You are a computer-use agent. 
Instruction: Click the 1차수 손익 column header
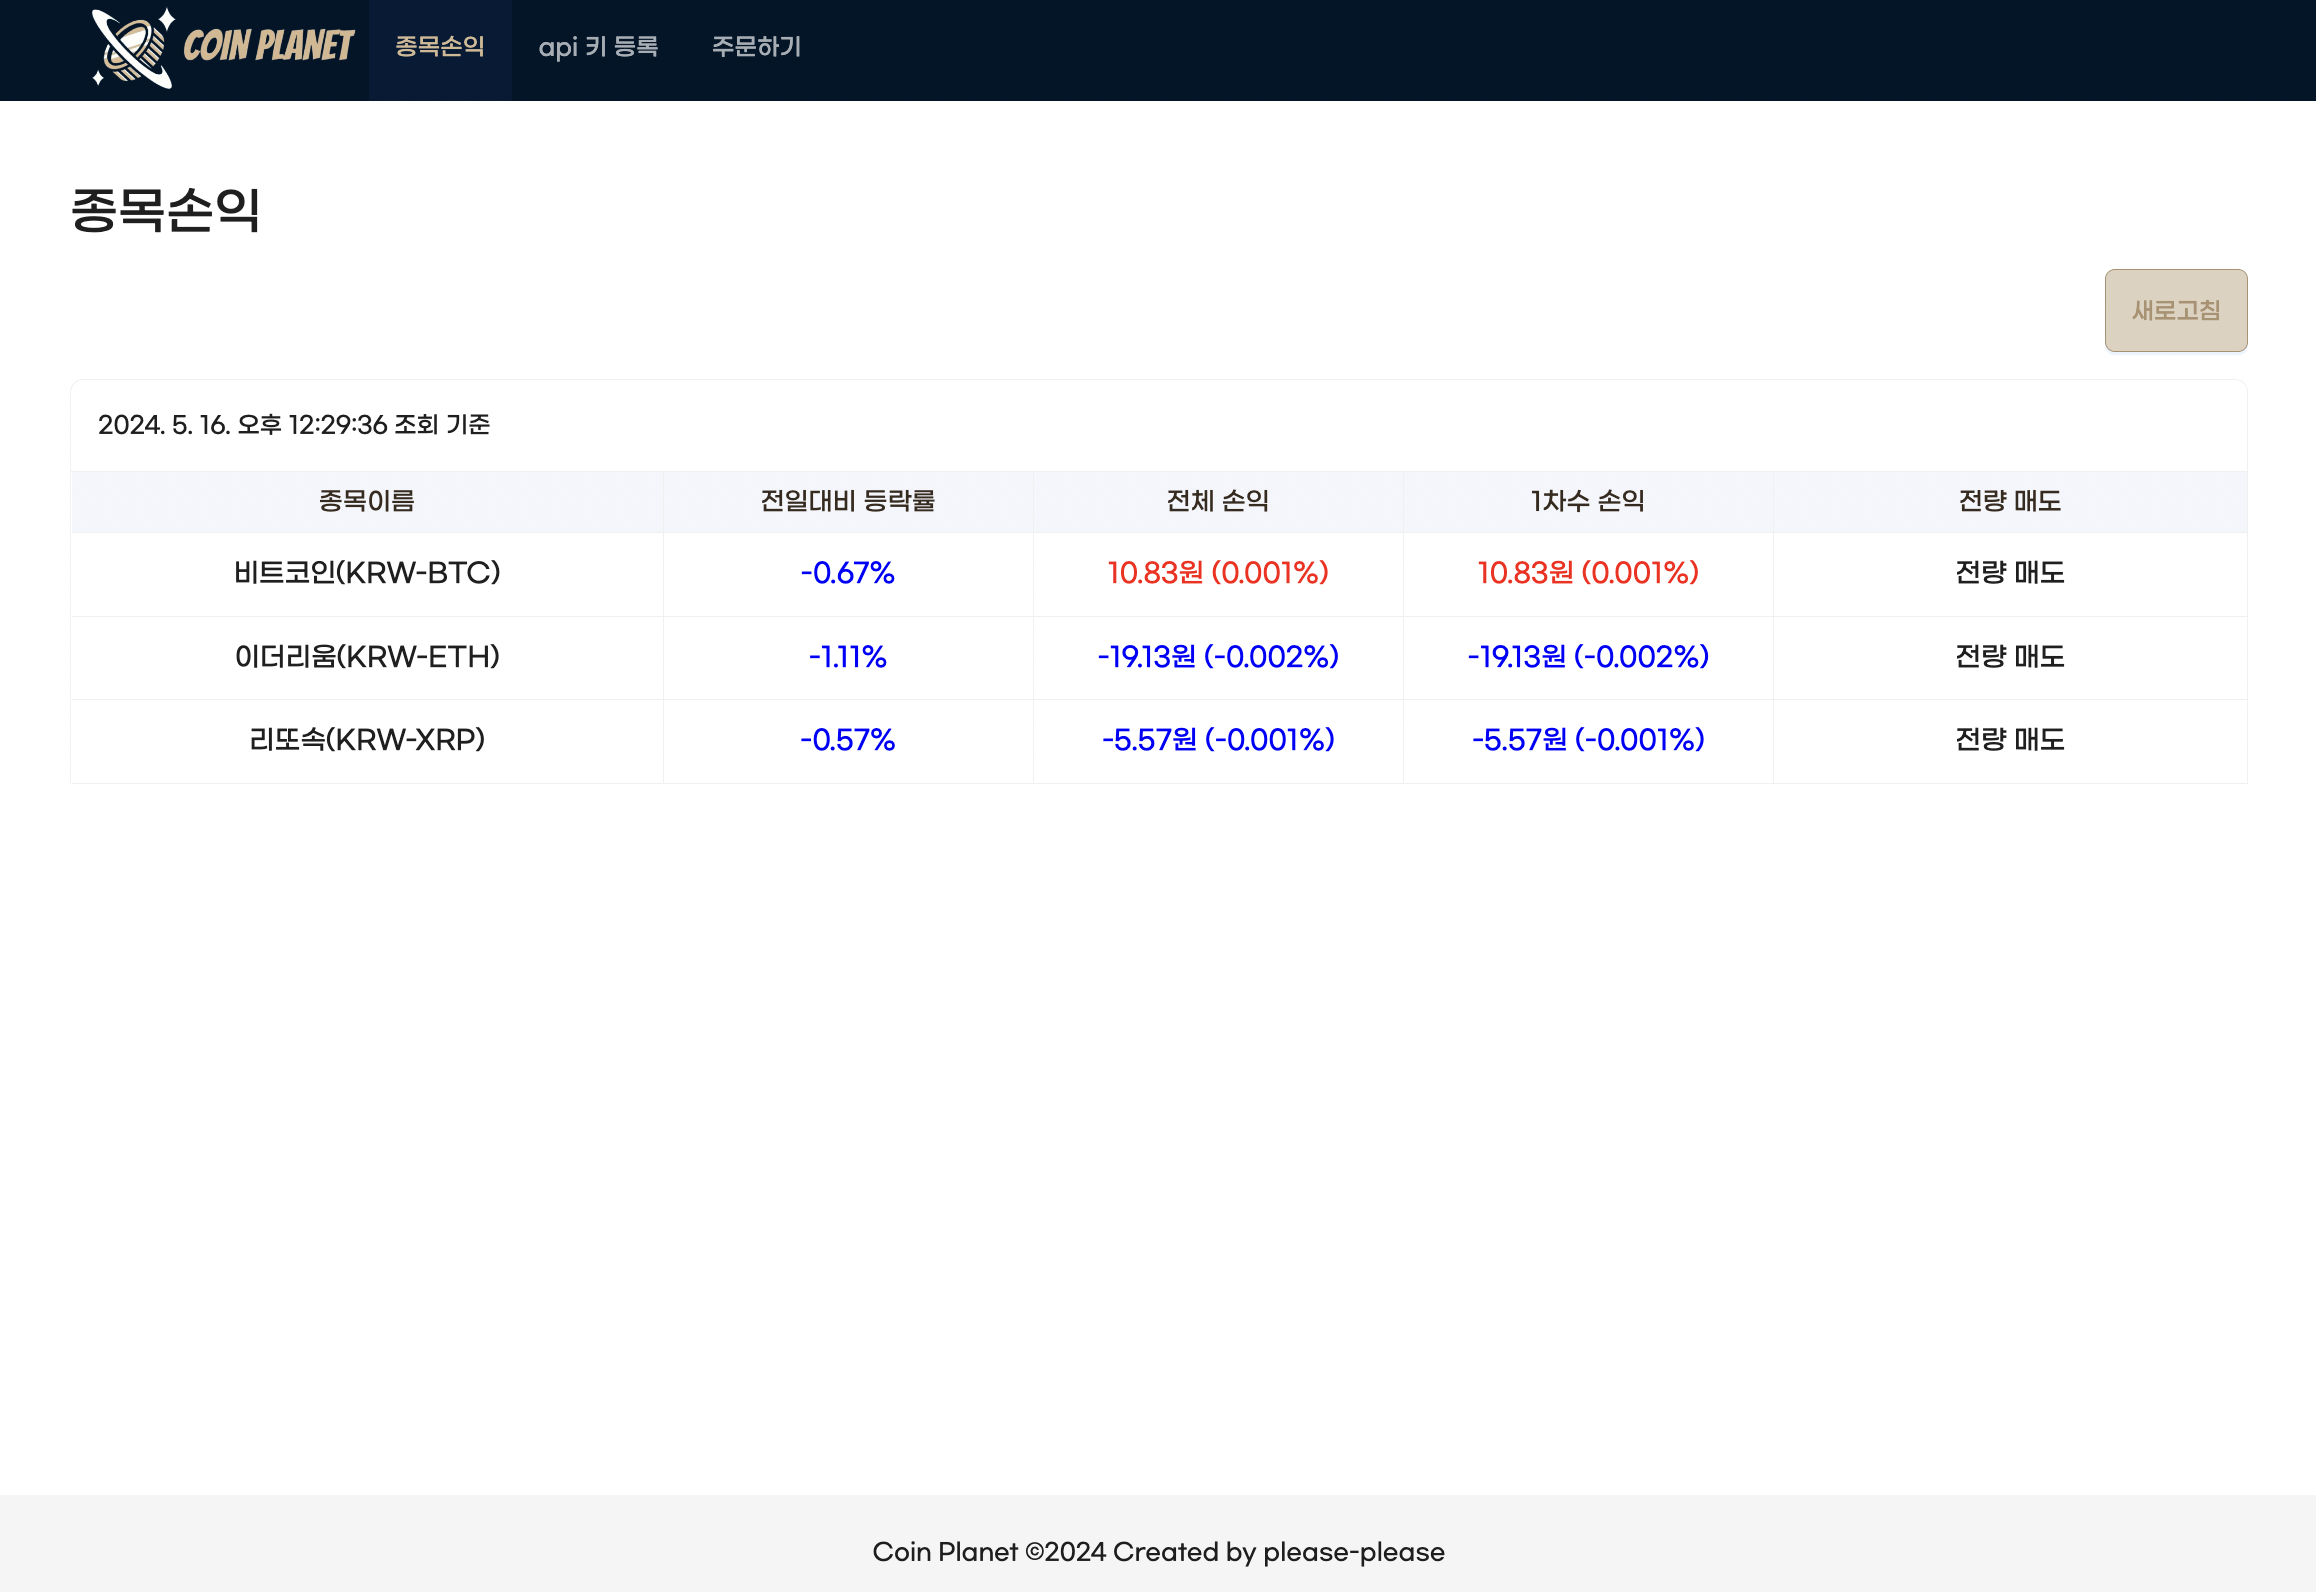(1587, 501)
